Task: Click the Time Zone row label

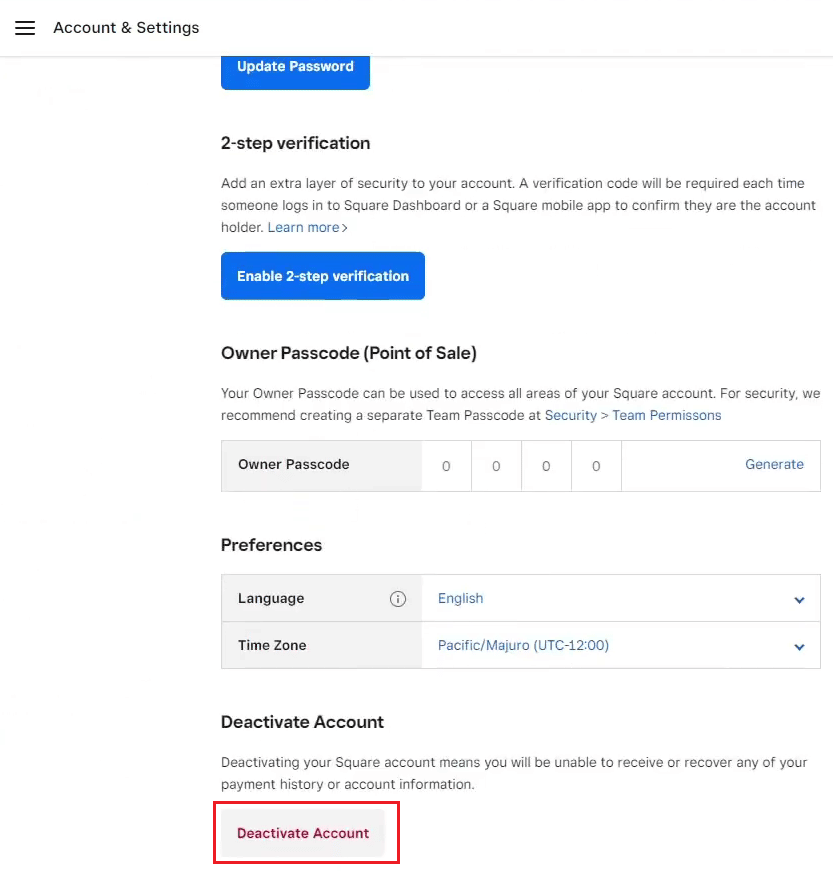Action: click(x=272, y=645)
